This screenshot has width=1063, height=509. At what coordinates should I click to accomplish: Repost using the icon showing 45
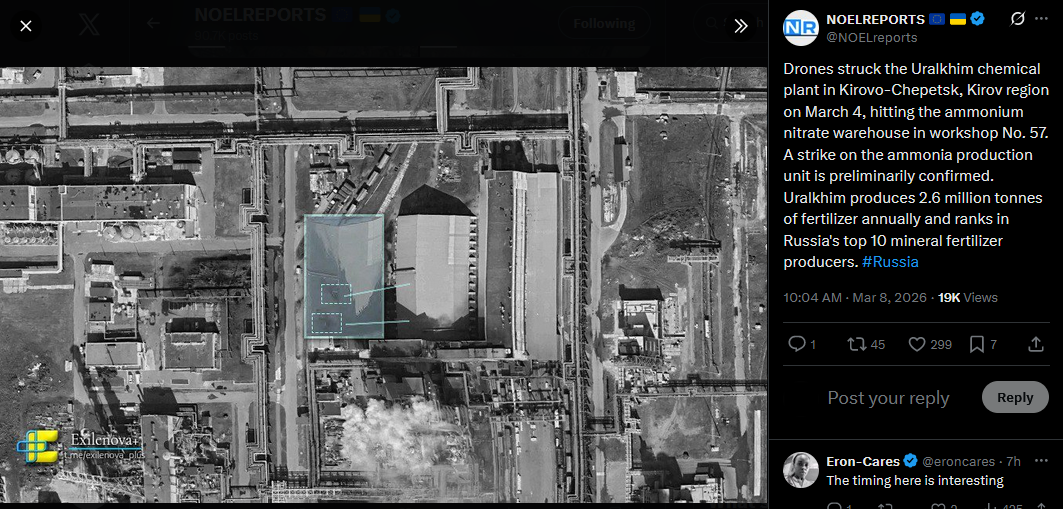pyautogui.click(x=866, y=344)
